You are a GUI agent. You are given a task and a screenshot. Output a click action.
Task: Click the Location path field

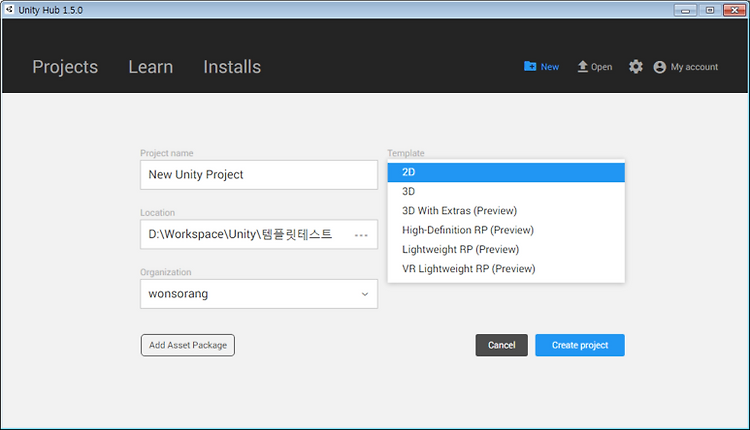(x=259, y=234)
